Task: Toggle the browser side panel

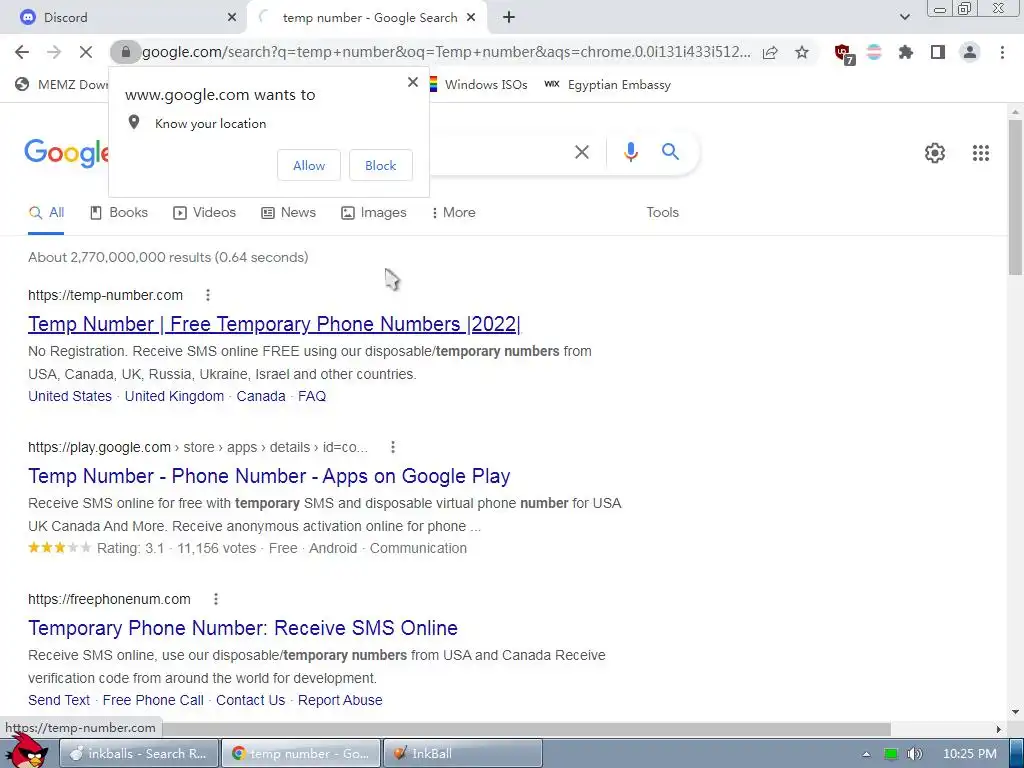Action: [x=938, y=52]
